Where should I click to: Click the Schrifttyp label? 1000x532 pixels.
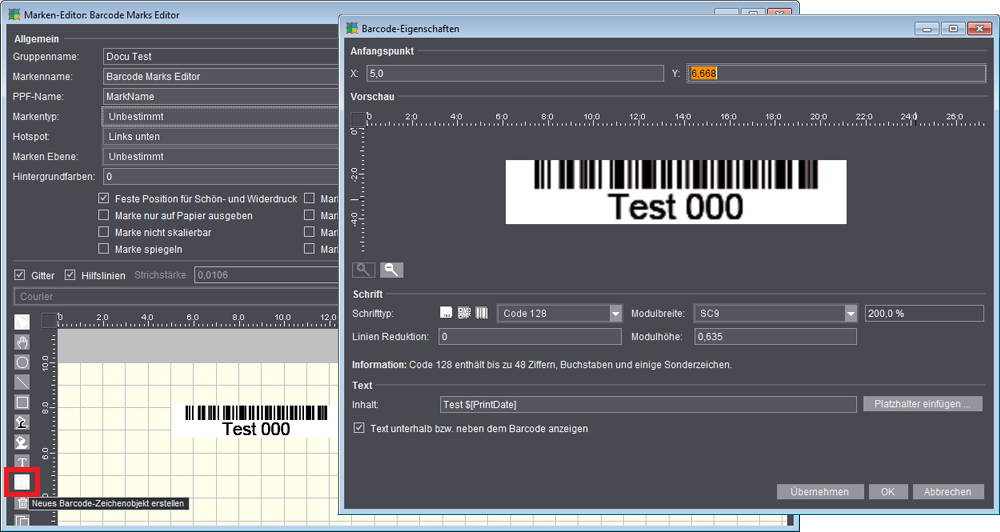pyautogui.click(x=373, y=313)
